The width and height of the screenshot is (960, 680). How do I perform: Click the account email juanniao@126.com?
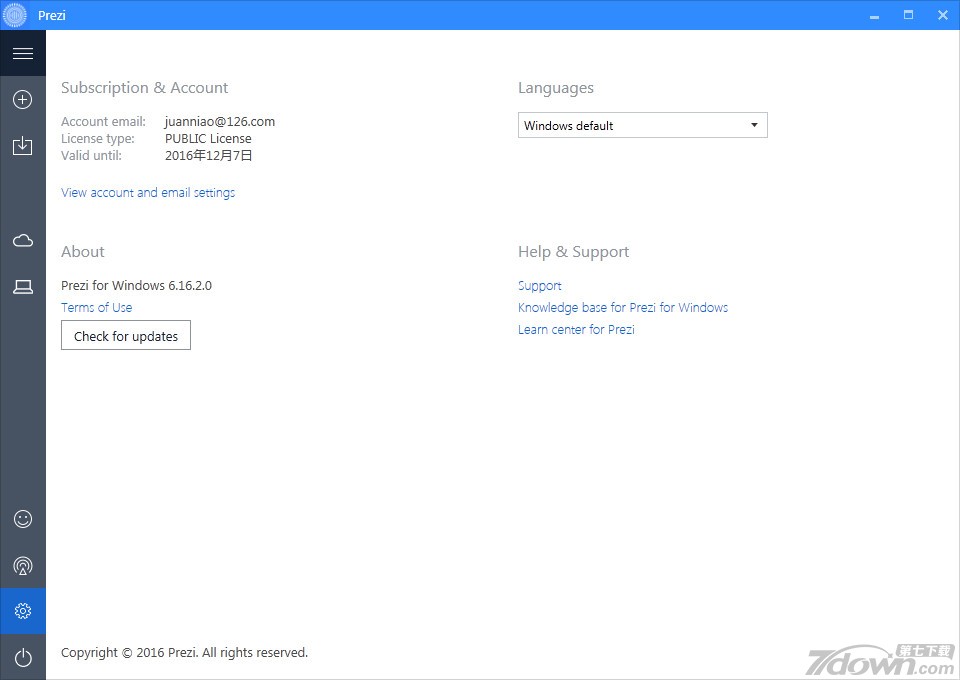220,121
